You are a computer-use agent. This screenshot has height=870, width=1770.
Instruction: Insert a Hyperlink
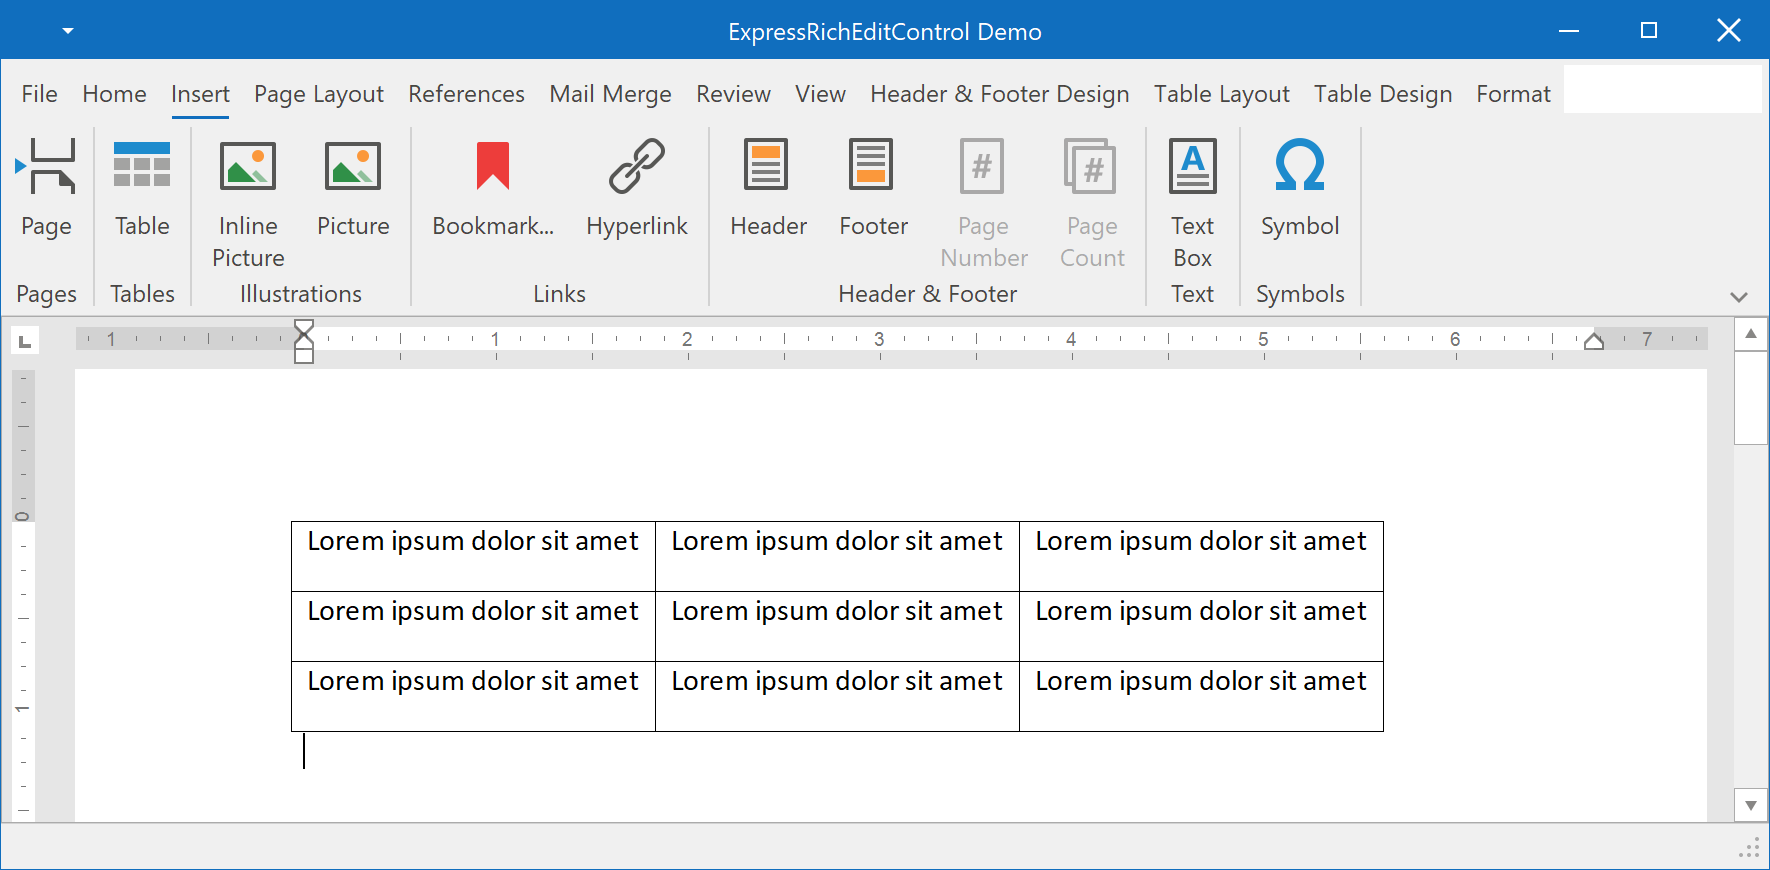pyautogui.click(x=636, y=166)
